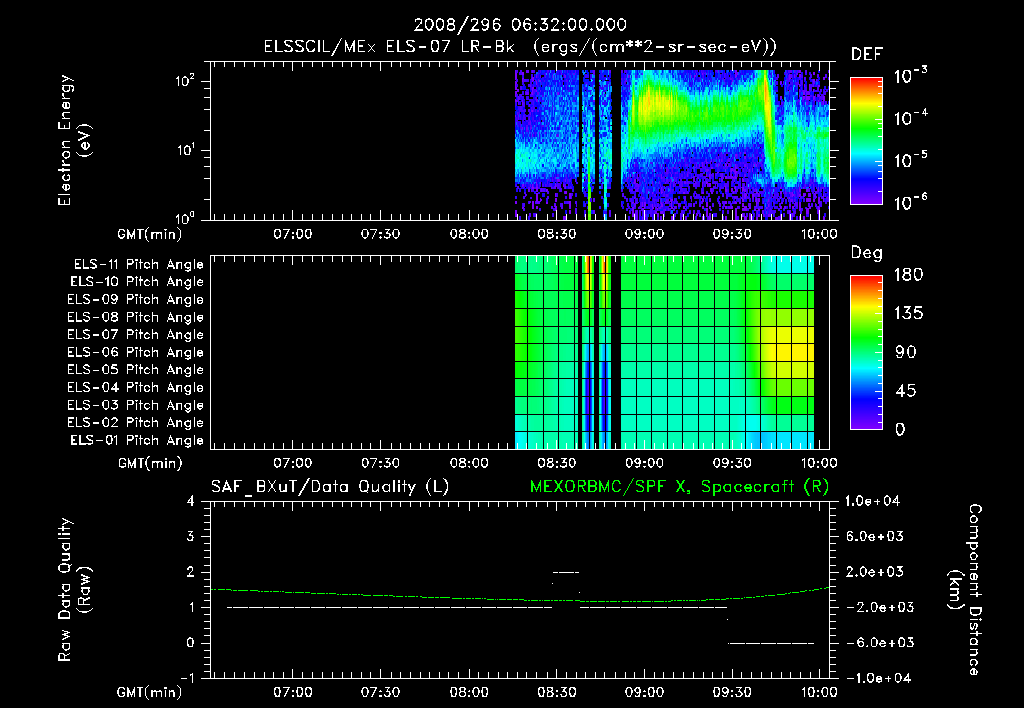Click the DEF label above the top color bar
The width and height of the screenshot is (1024, 708).
866,54
